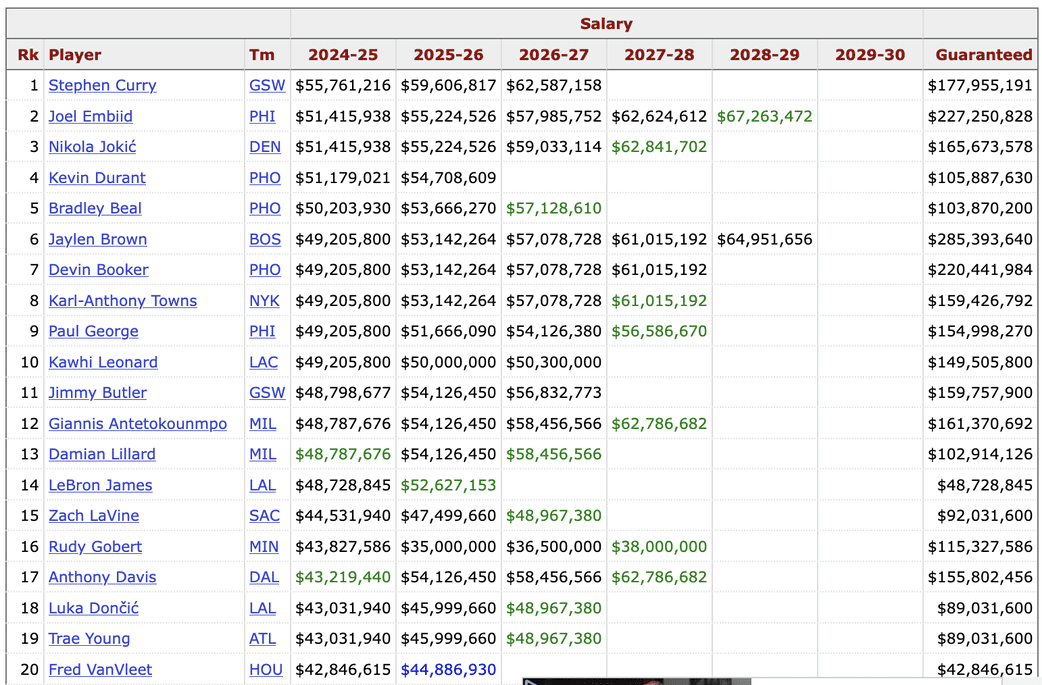Click NYK team abbreviation link
Viewport: 1042px width, 685px height.
coord(264,301)
